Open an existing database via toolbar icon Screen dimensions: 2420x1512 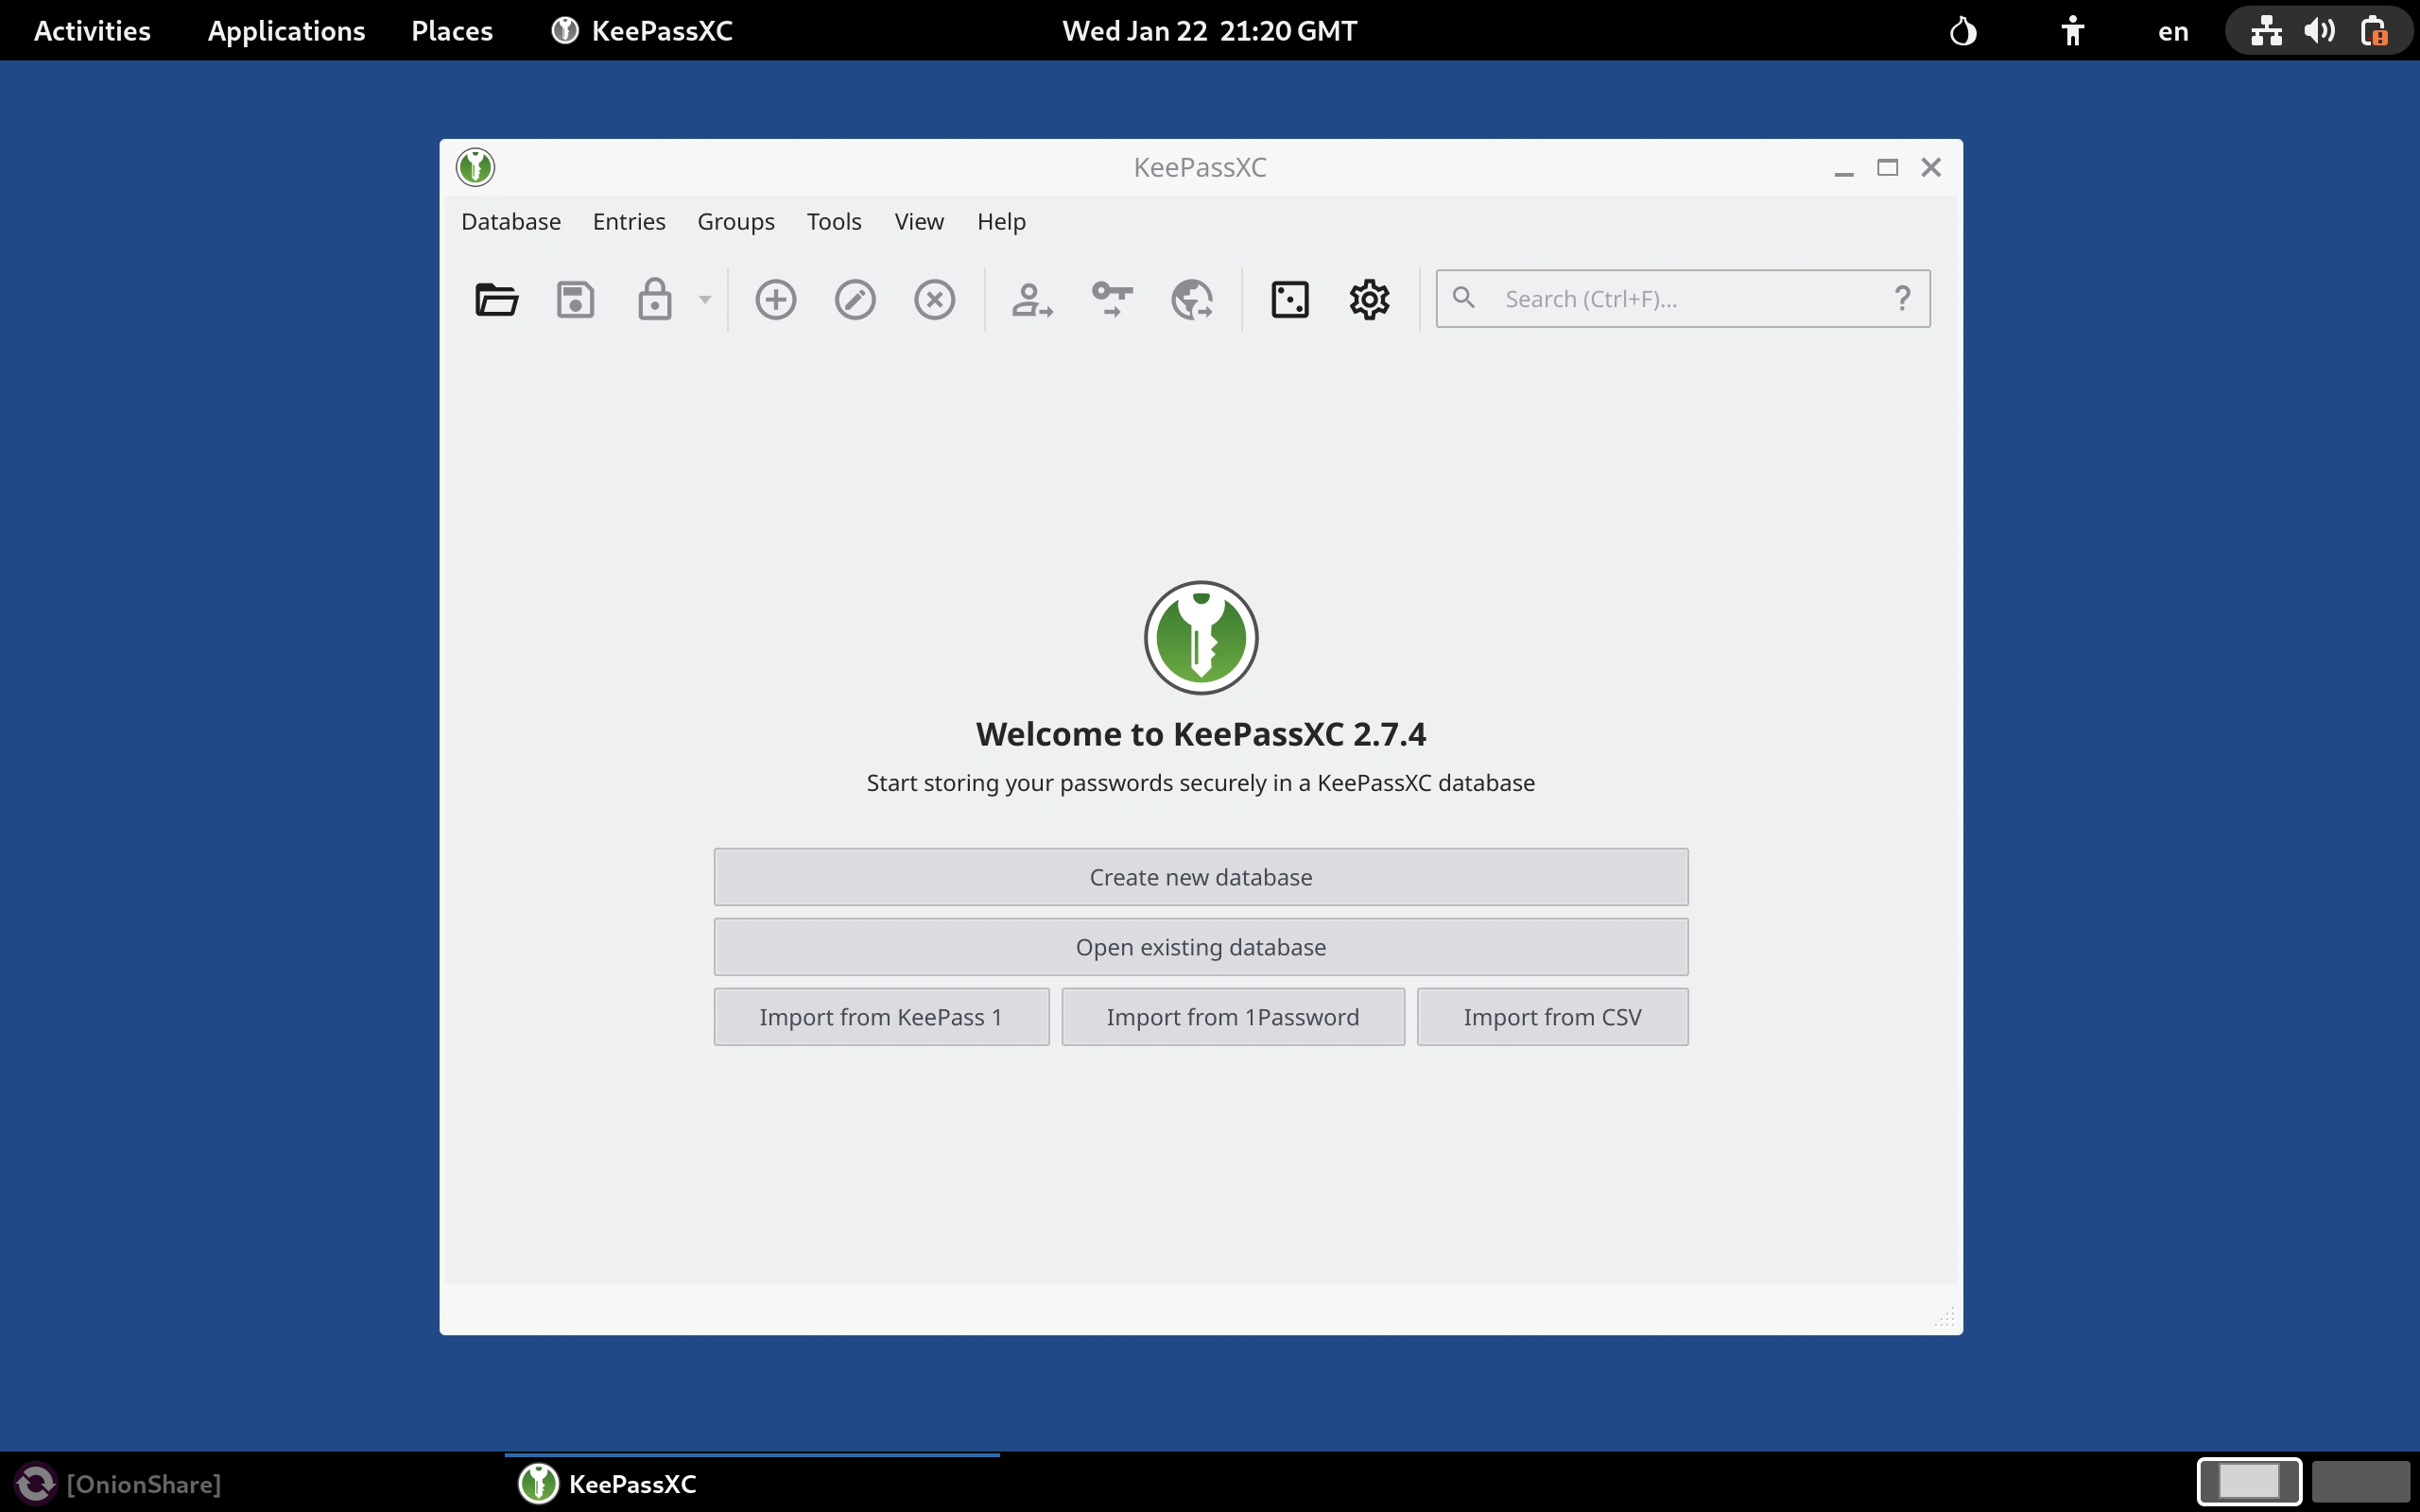[497, 298]
